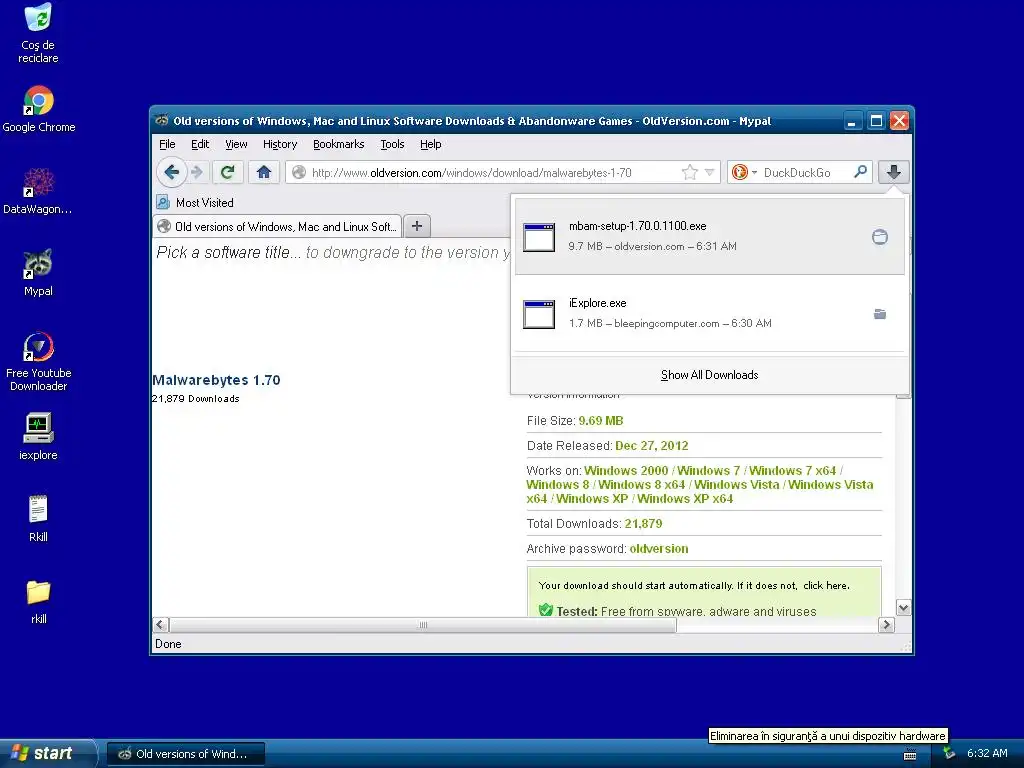1024x768 pixels.
Task: Click the iExplore.exe file type icon
Action: click(539, 314)
